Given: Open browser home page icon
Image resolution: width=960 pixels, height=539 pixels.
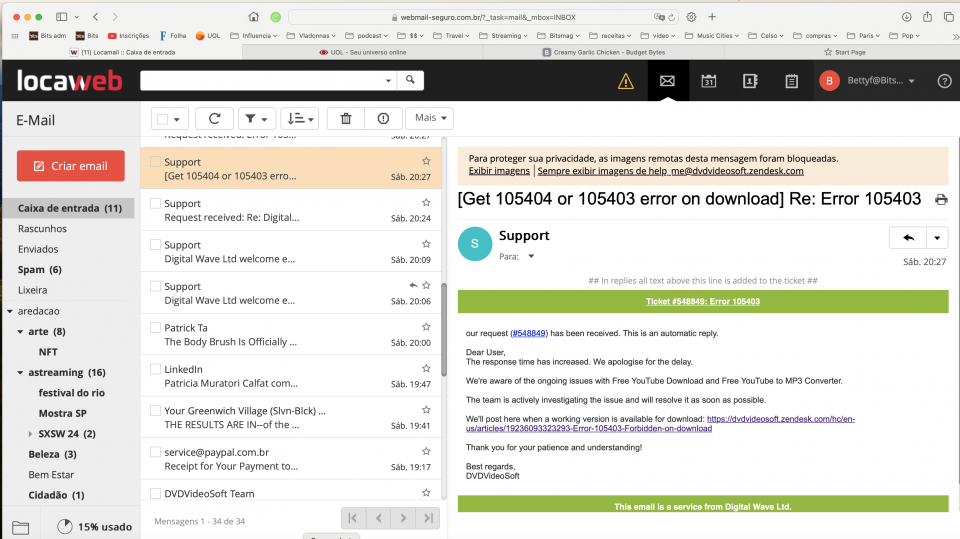Looking at the screenshot, I should point(253,17).
